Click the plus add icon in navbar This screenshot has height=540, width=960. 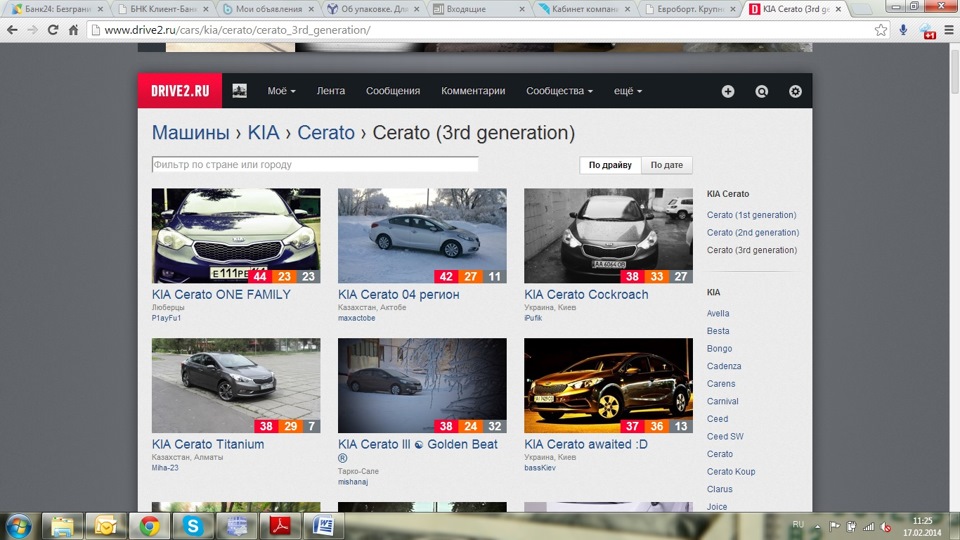point(727,91)
